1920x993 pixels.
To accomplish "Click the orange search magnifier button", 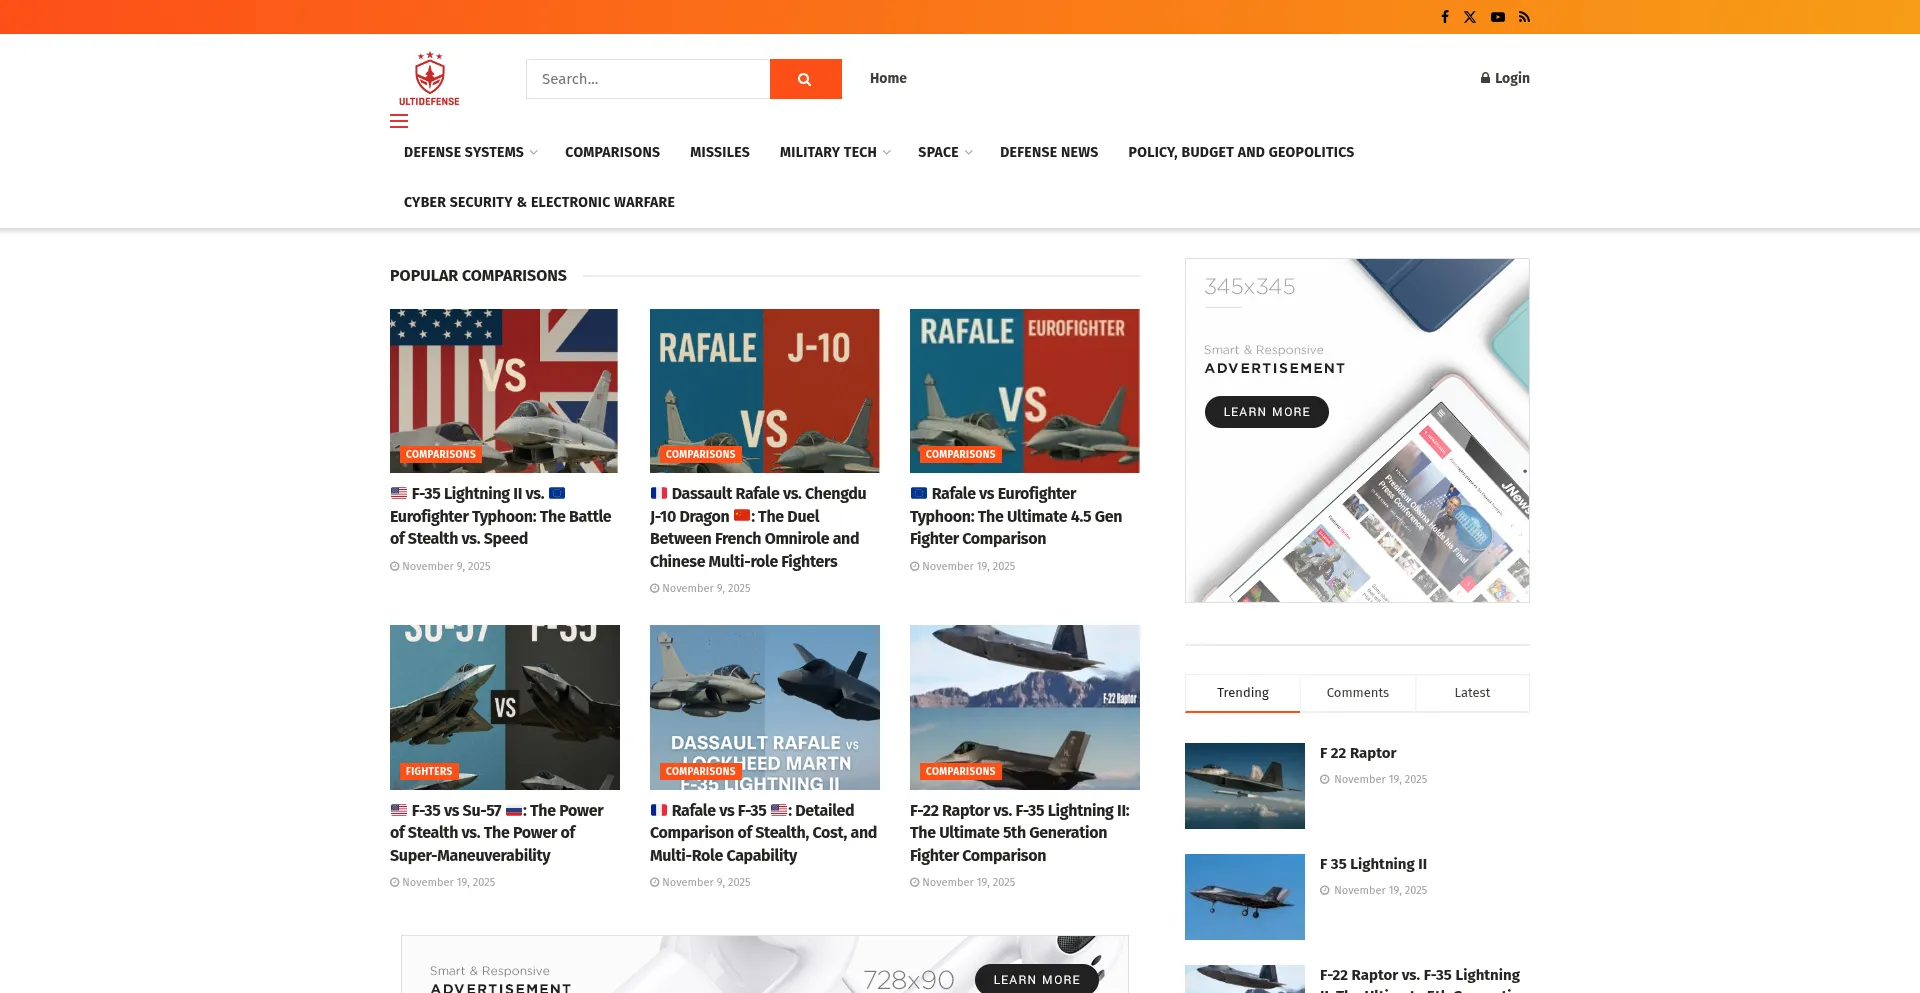I will [x=805, y=79].
